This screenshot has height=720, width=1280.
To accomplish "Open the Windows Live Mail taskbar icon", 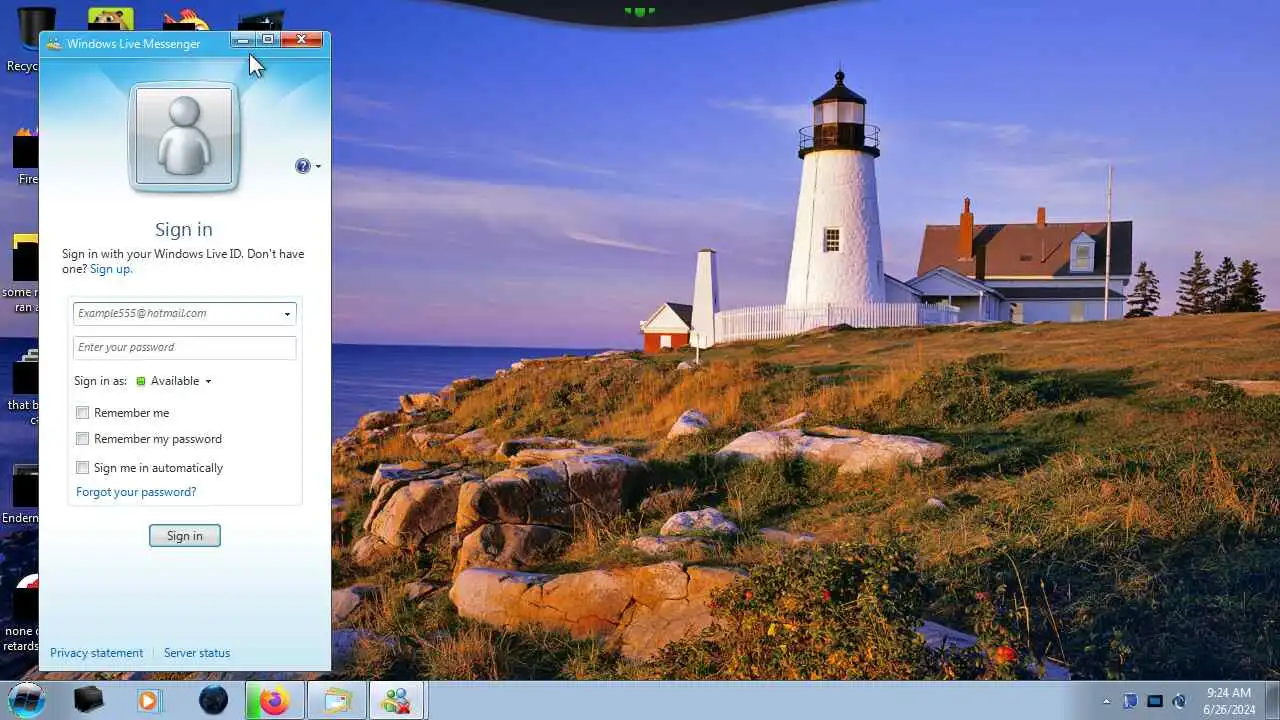I will pos(336,700).
